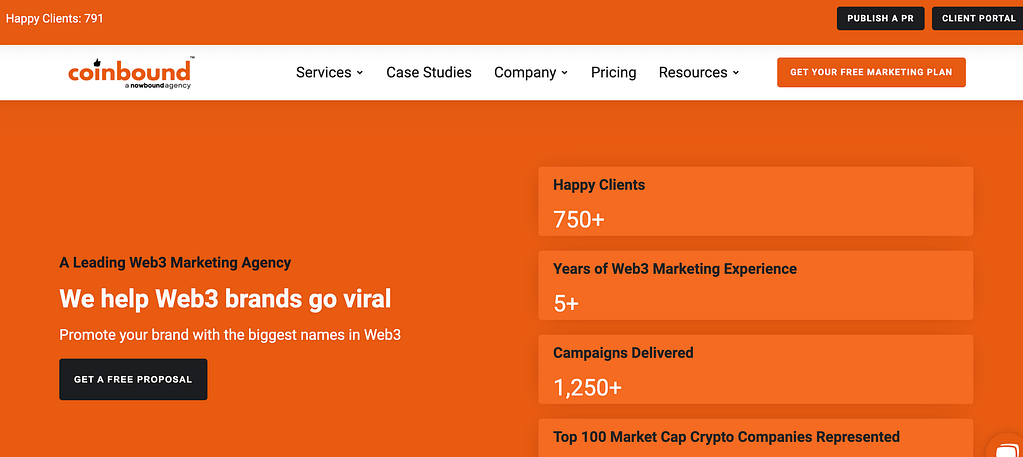Click Get Your Free Marketing Plan
The width and height of the screenshot is (1023, 457).
(871, 72)
